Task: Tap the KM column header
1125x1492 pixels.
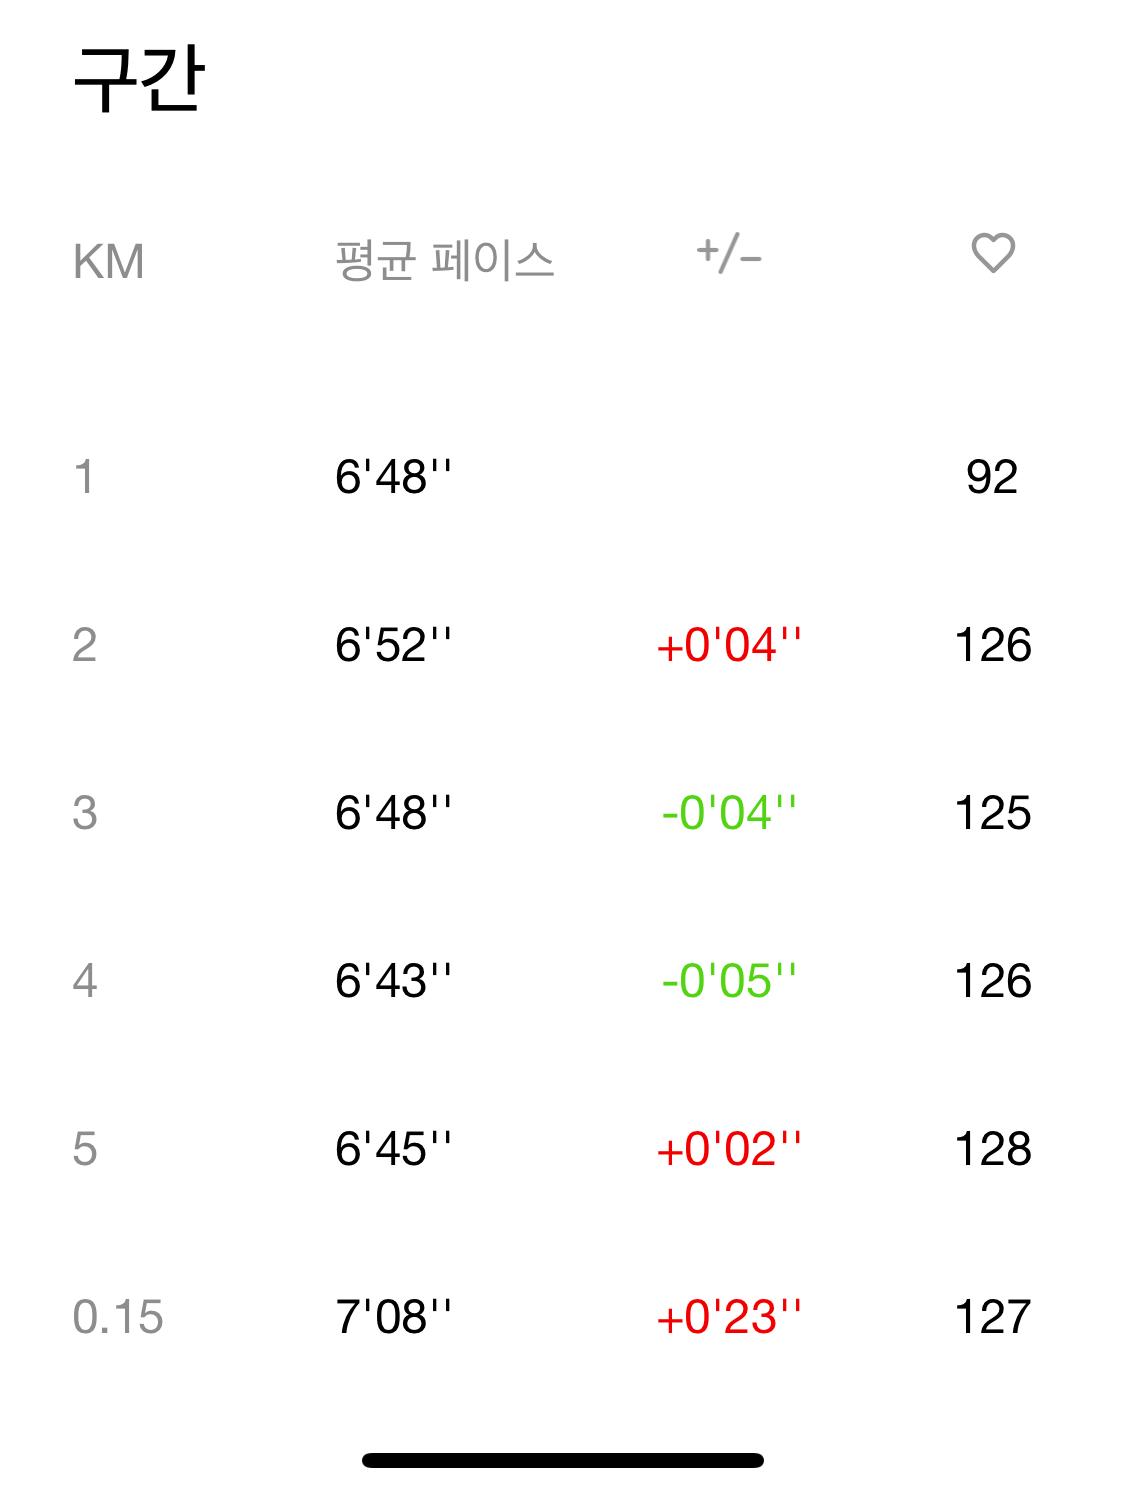Action: 108,262
